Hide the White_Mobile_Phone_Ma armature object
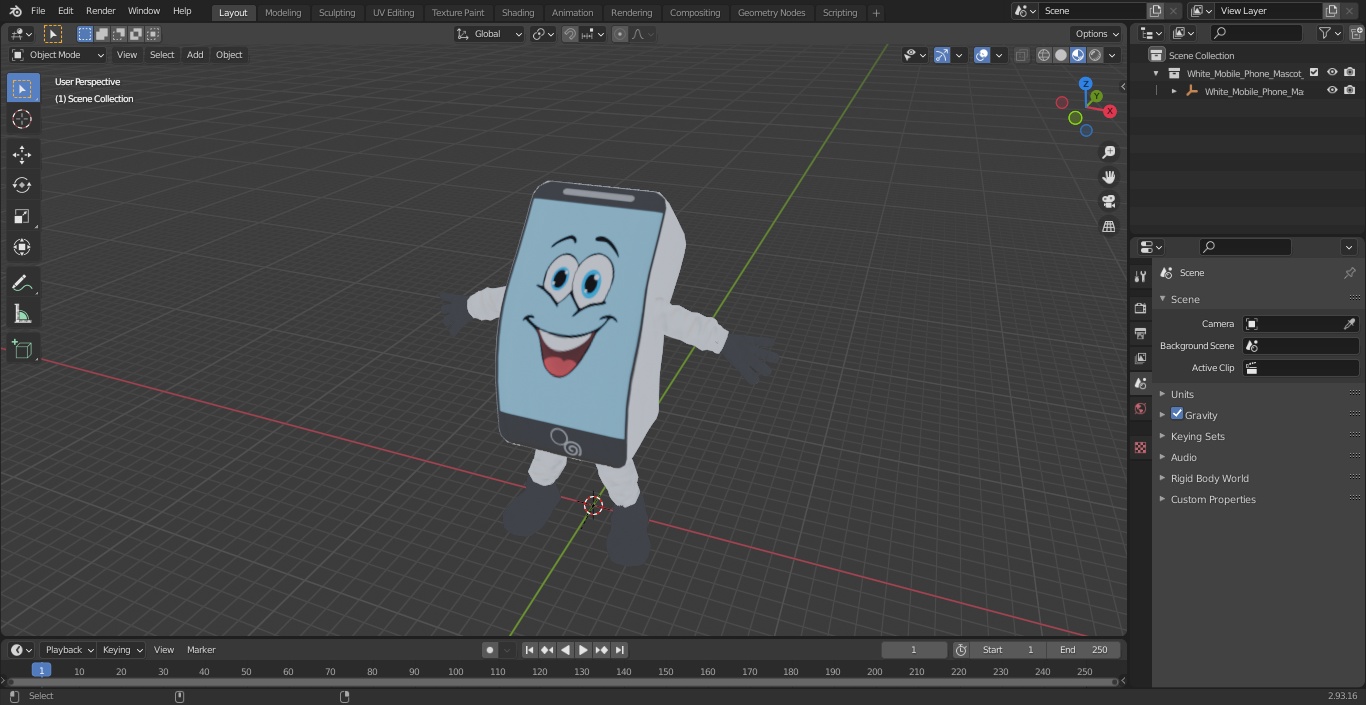The width and height of the screenshot is (1366, 705). click(x=1332, y=91)
